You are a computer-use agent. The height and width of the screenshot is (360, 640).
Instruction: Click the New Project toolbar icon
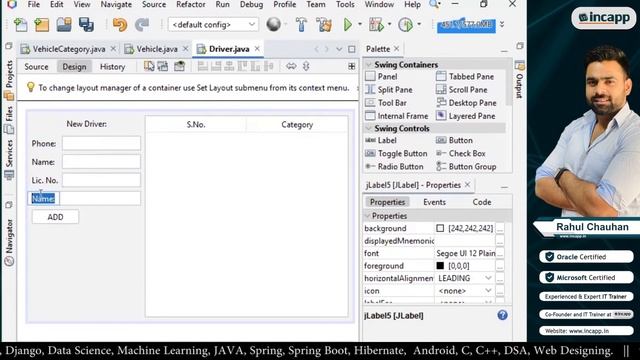[x=42, y=25]
